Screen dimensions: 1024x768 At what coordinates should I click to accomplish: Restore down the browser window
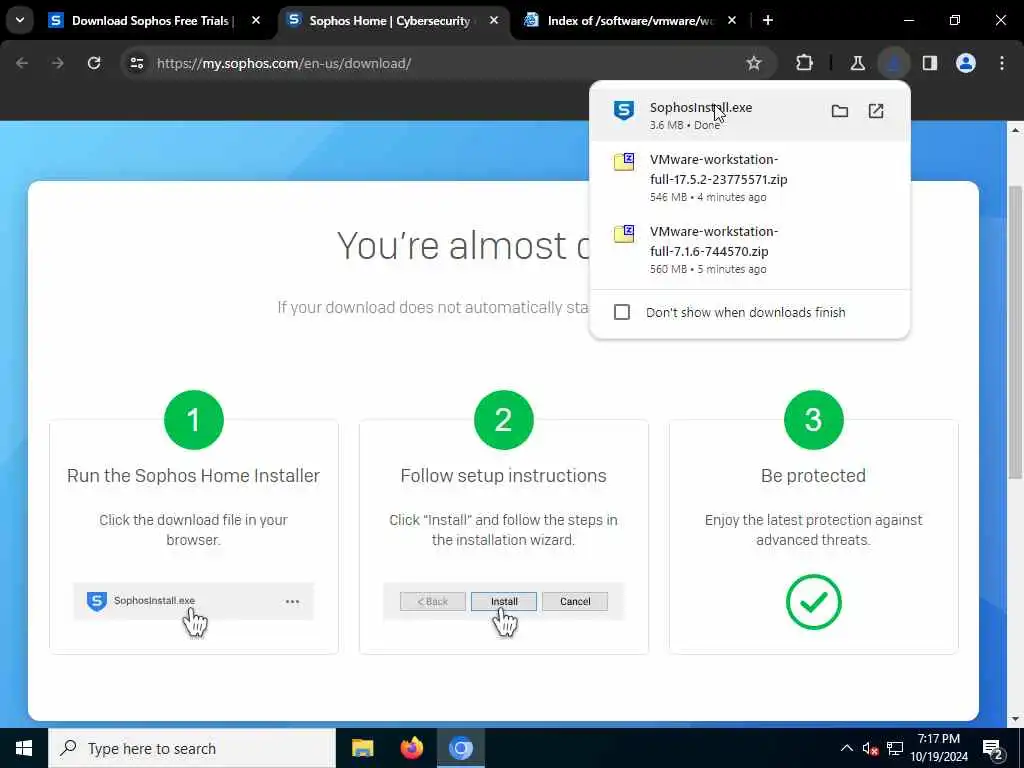click(954, 21)
